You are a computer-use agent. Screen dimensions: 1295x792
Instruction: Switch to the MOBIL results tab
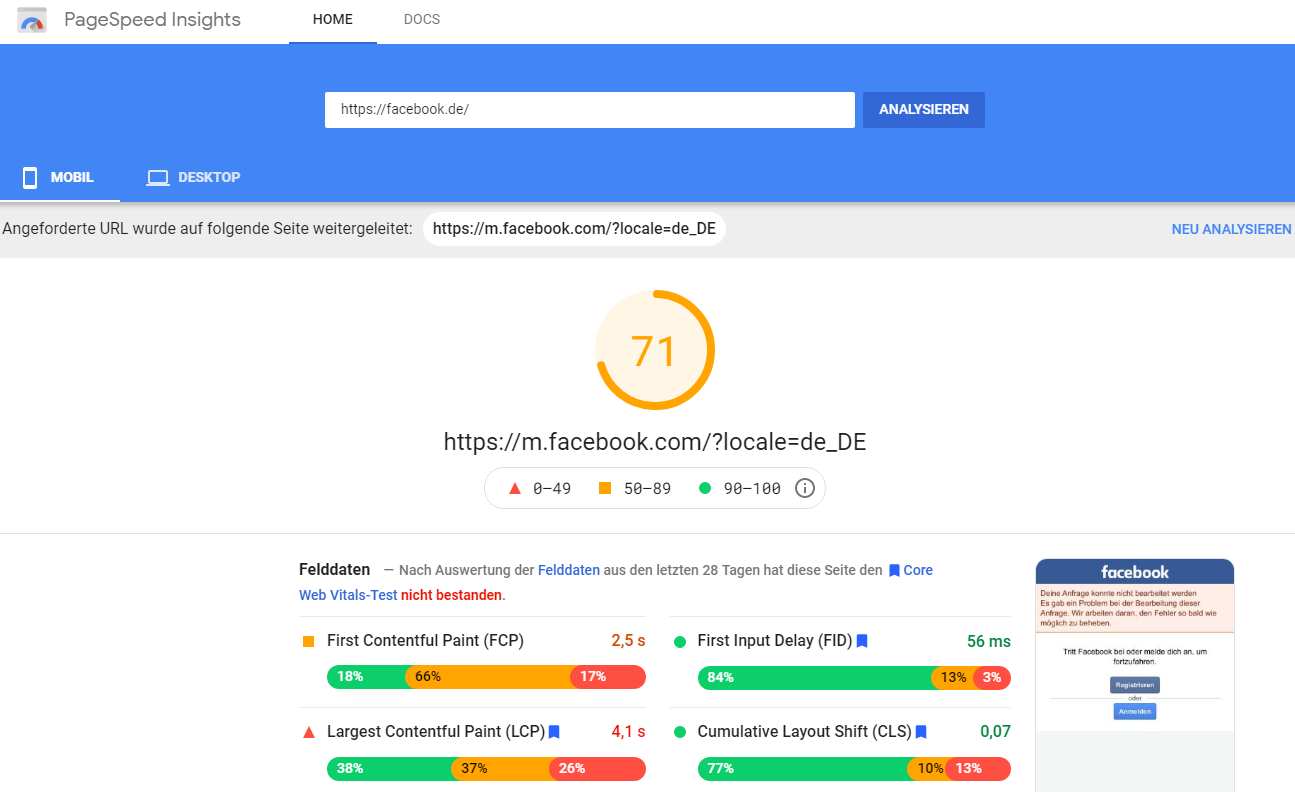pos(59,178)
